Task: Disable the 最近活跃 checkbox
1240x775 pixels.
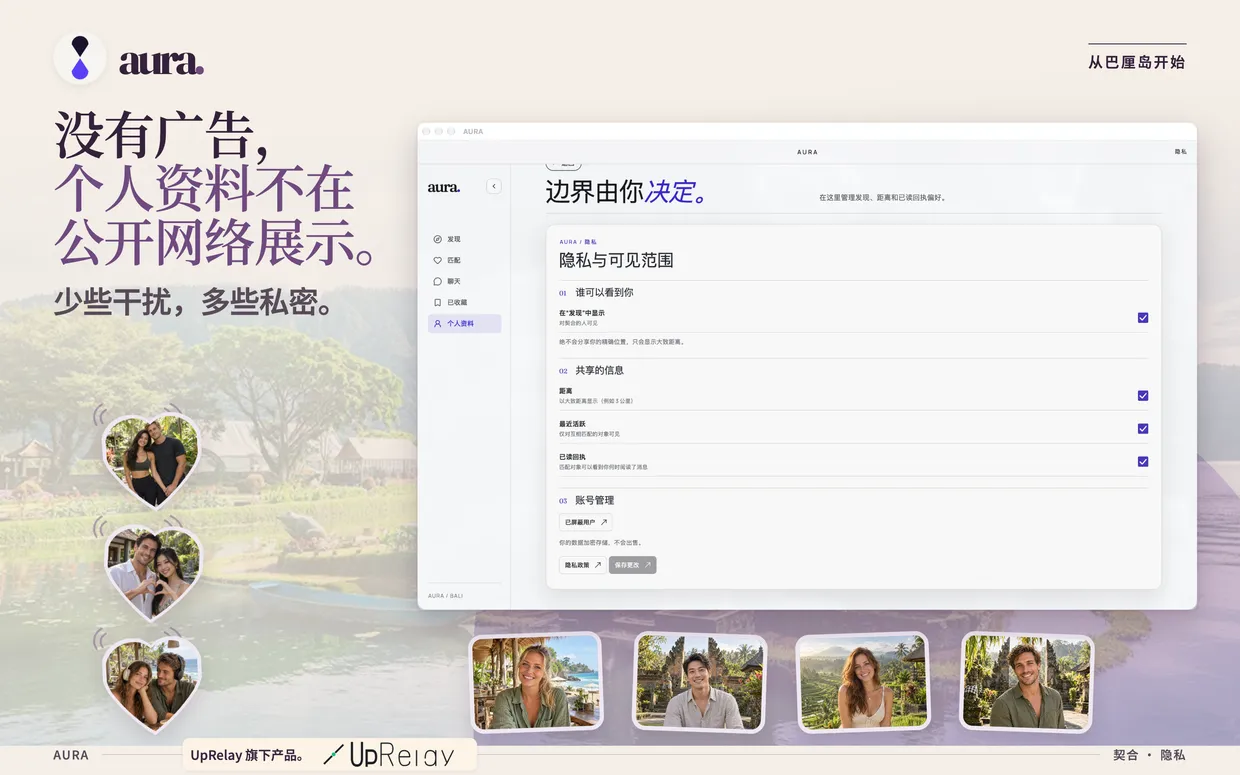Action: 1143,429
